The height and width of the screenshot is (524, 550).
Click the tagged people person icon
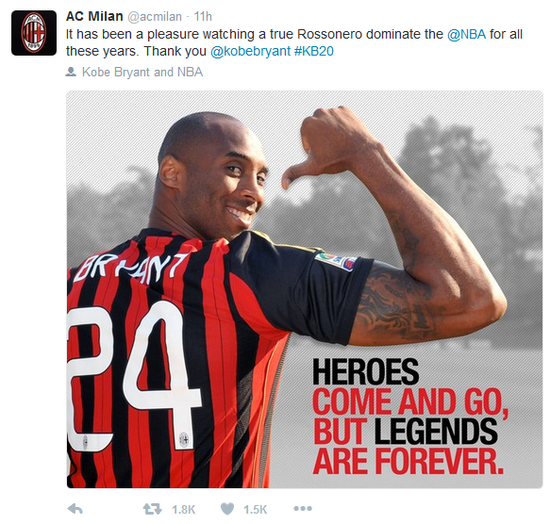[x=71, y=72]
